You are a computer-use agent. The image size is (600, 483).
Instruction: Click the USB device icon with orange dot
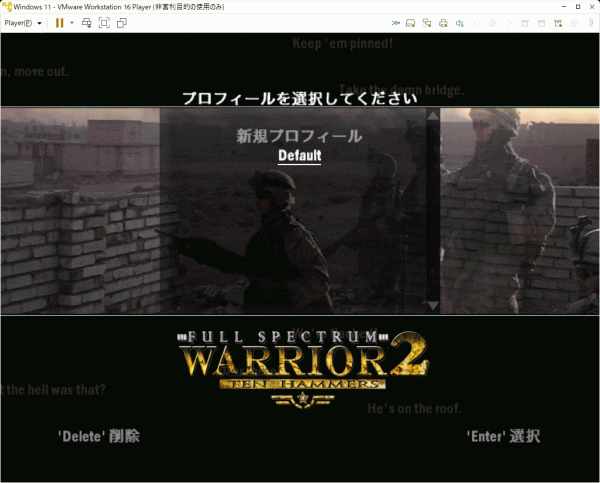[558, 23]
